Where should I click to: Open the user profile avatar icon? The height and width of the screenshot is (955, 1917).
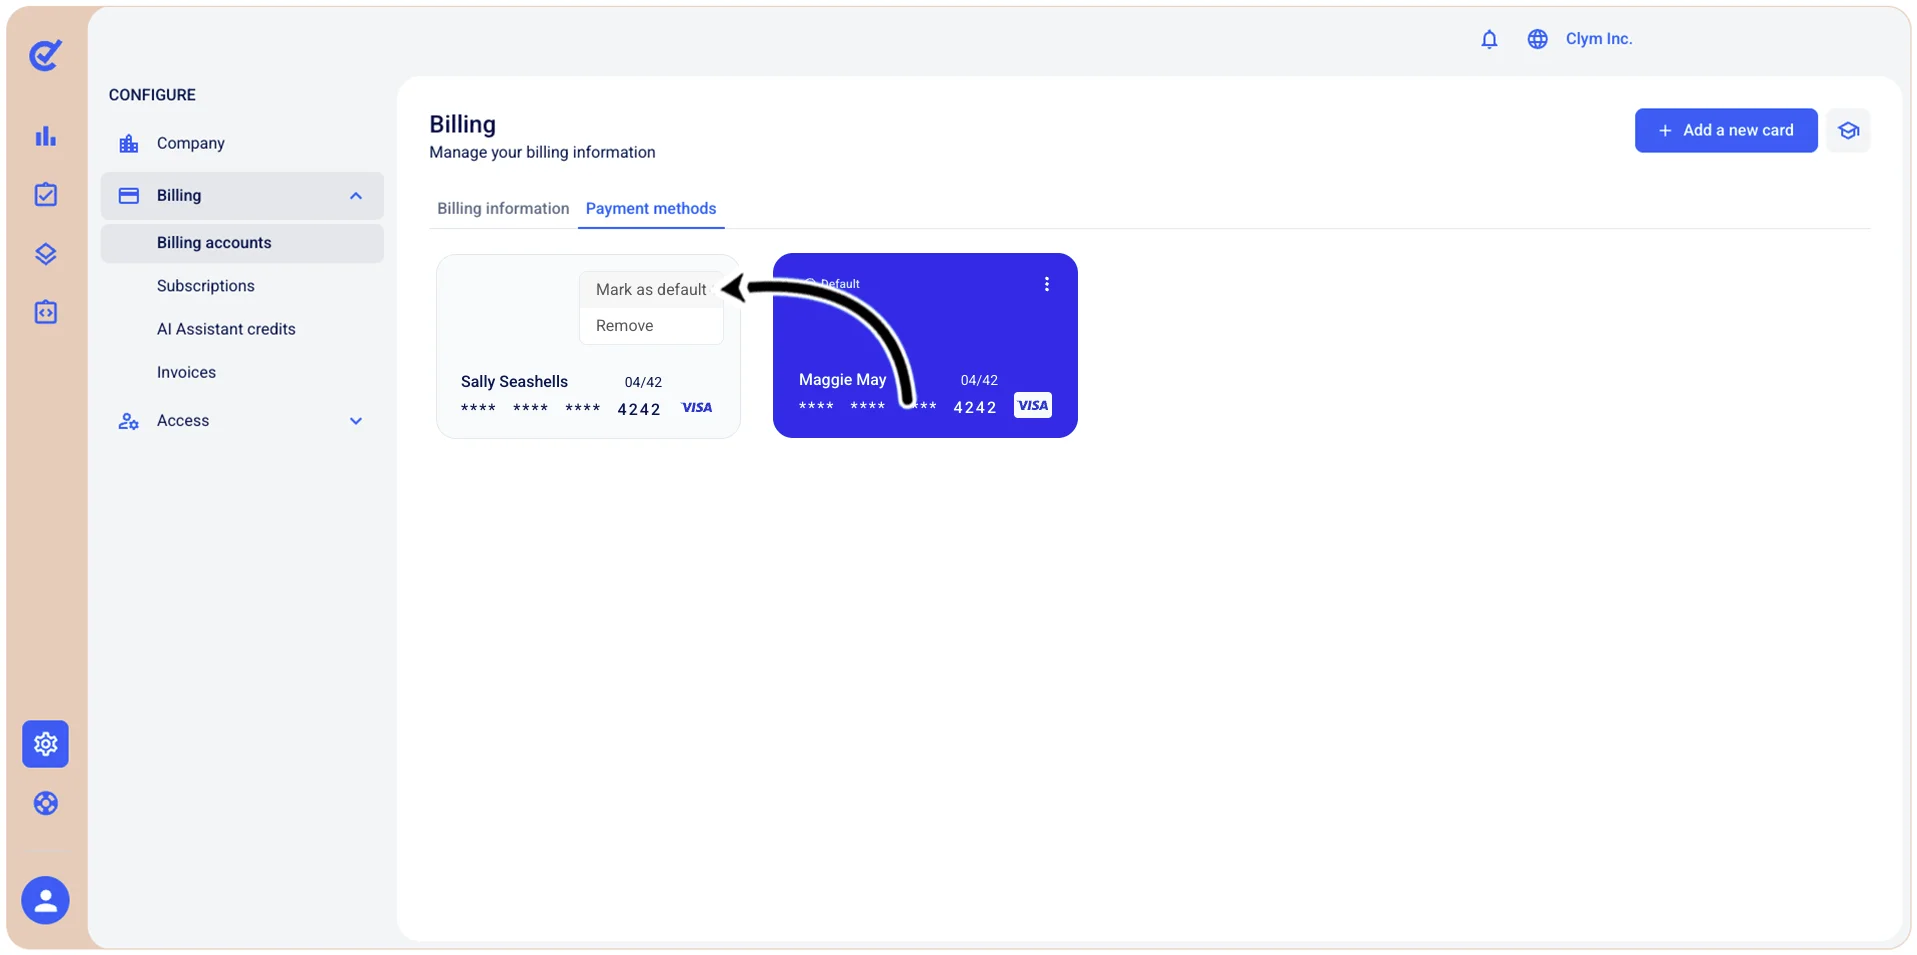45,901
